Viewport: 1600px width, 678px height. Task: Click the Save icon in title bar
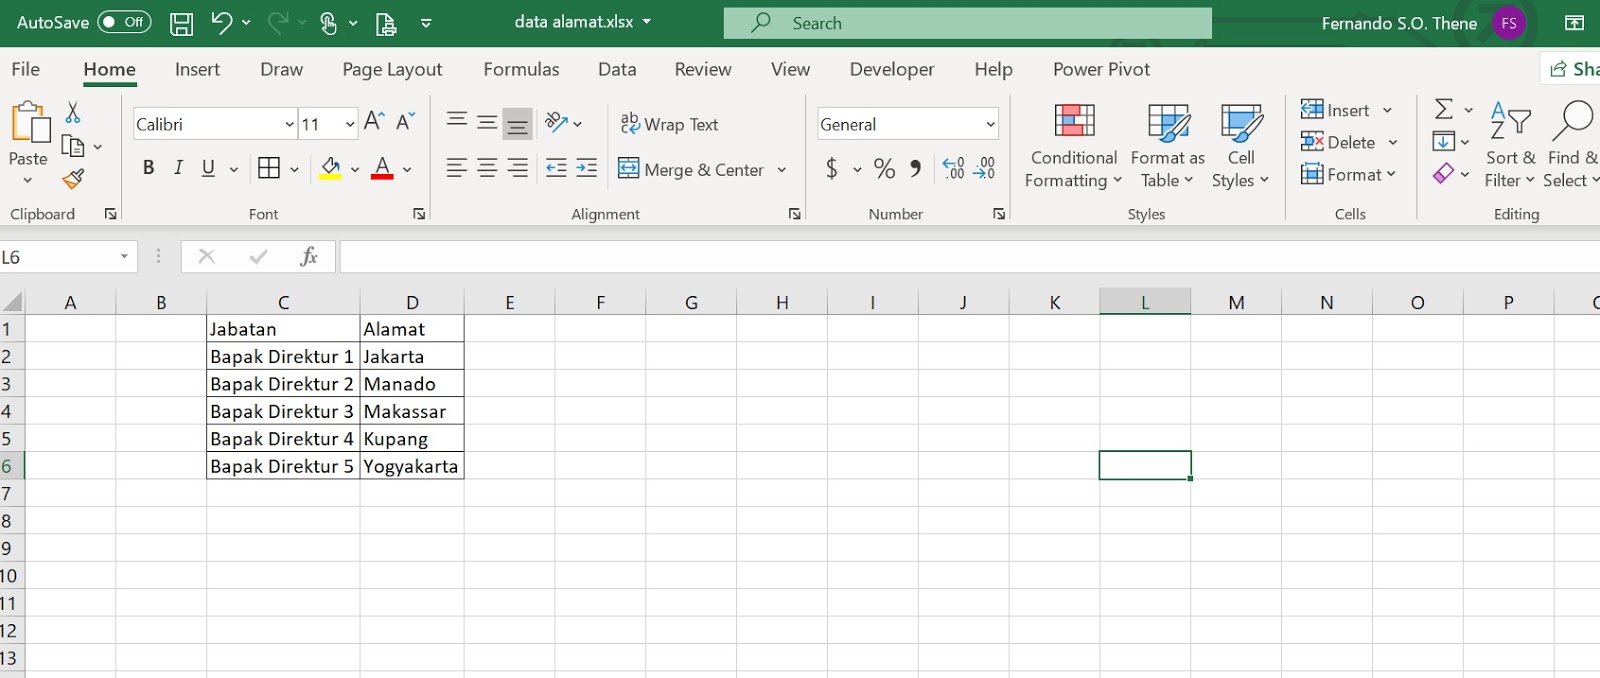[181, 23]
